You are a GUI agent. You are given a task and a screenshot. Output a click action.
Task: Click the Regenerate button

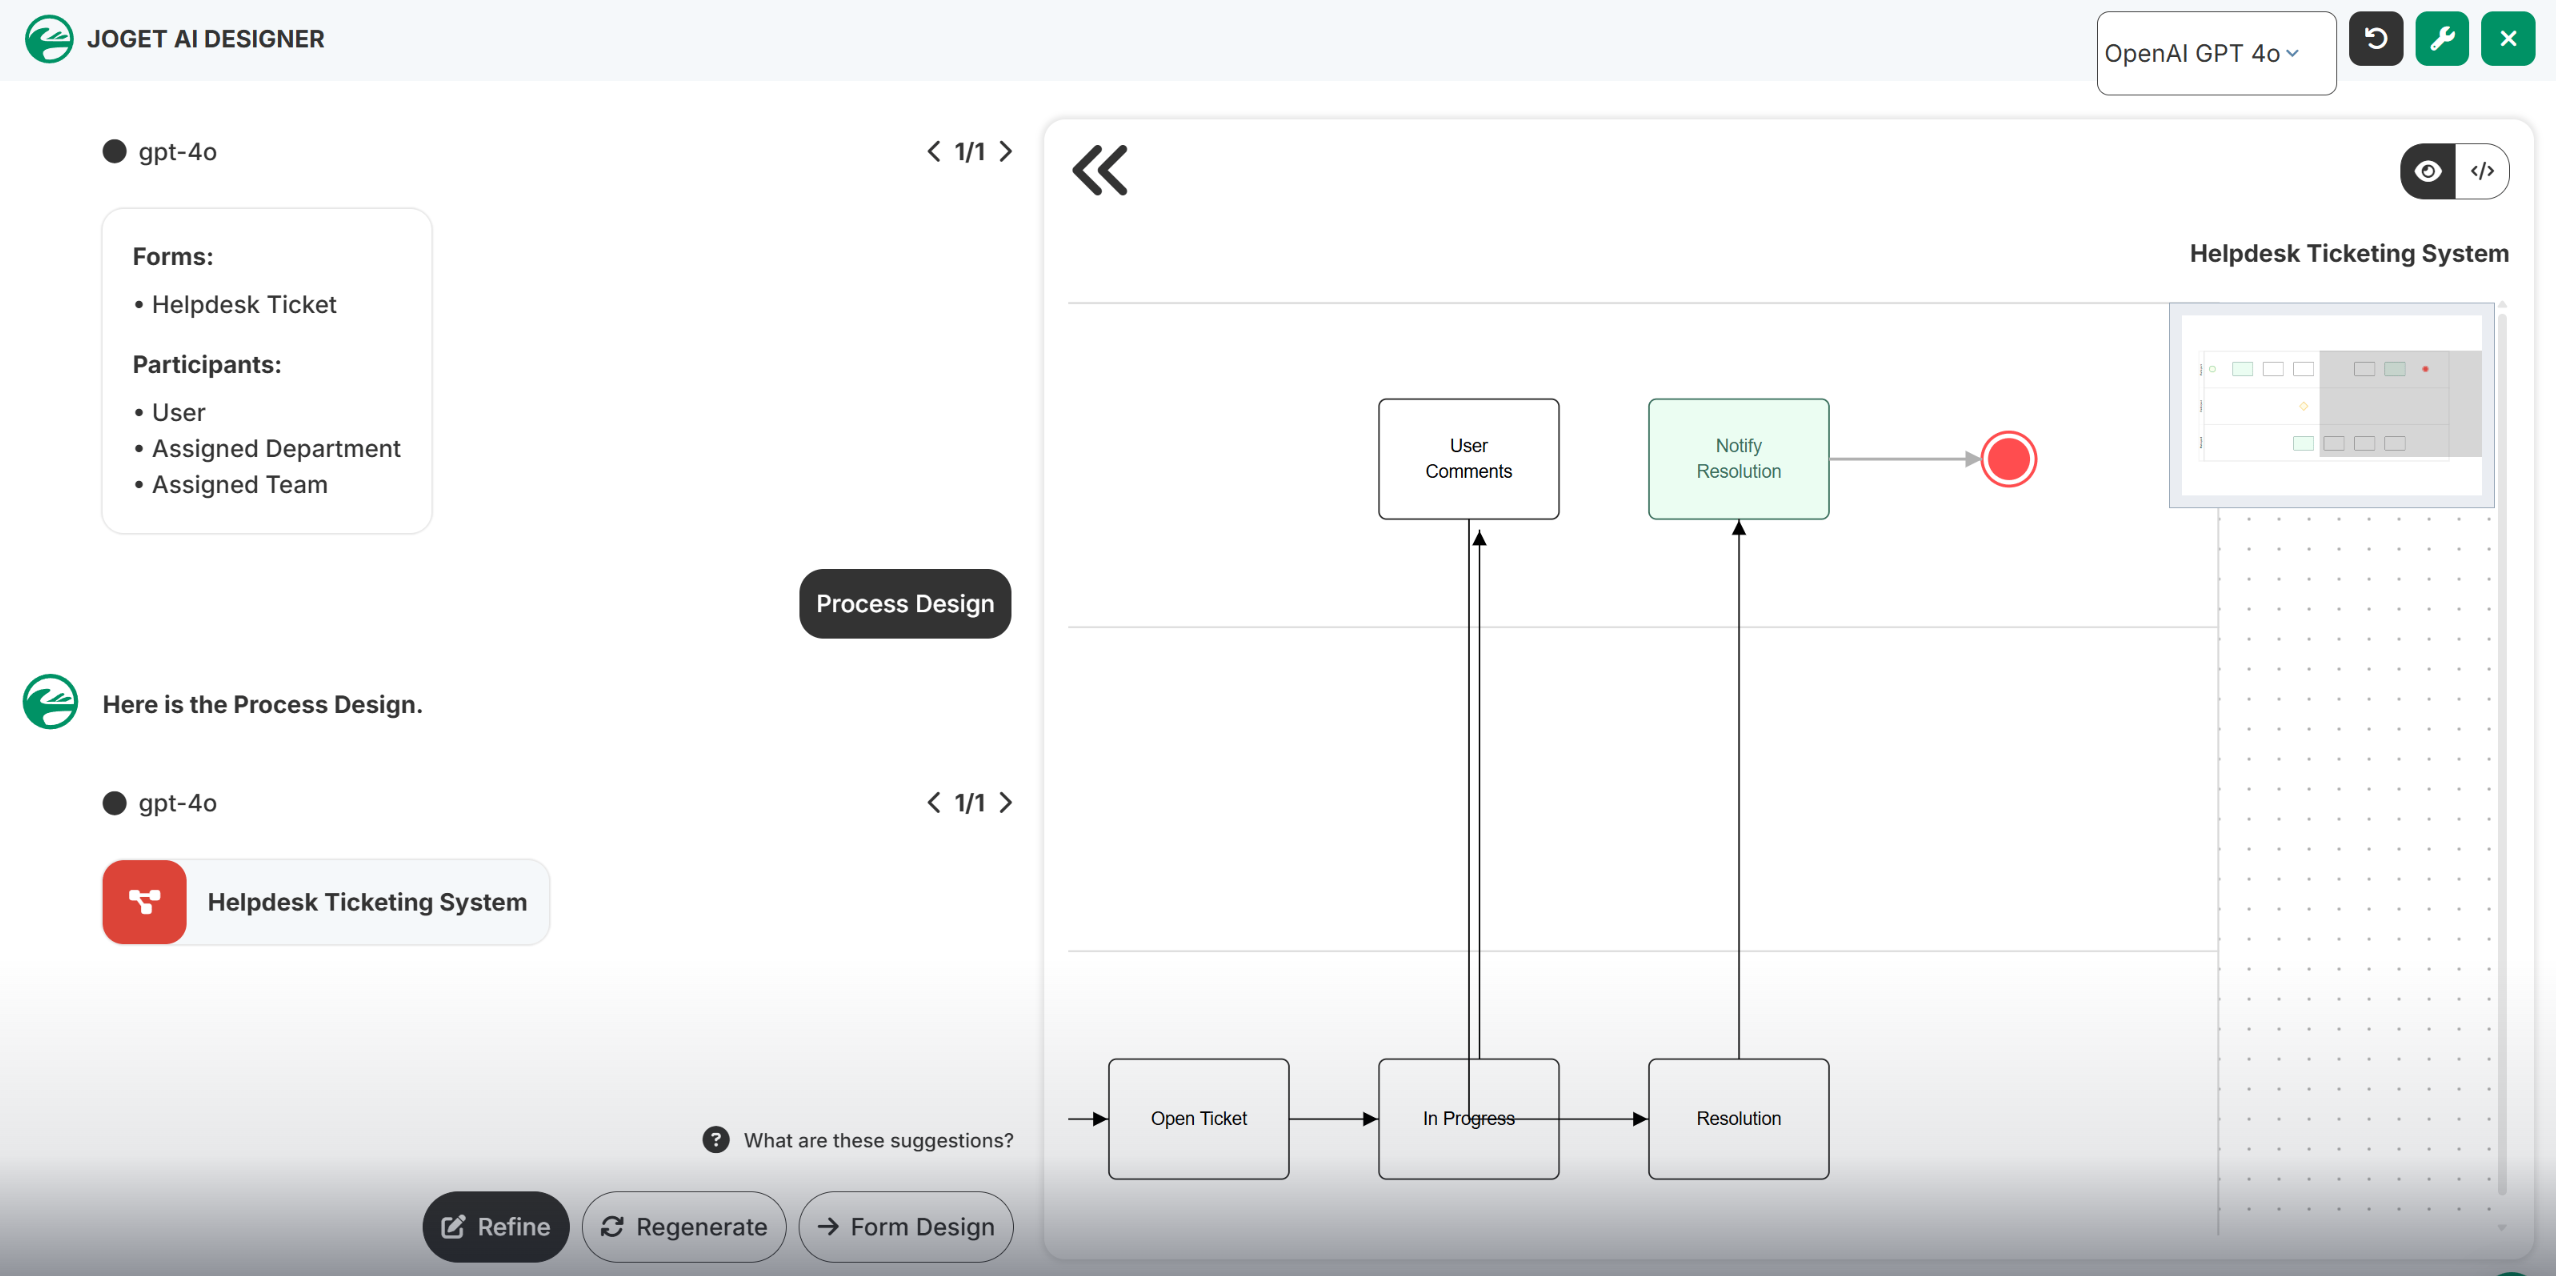(x=684, y=1226)
